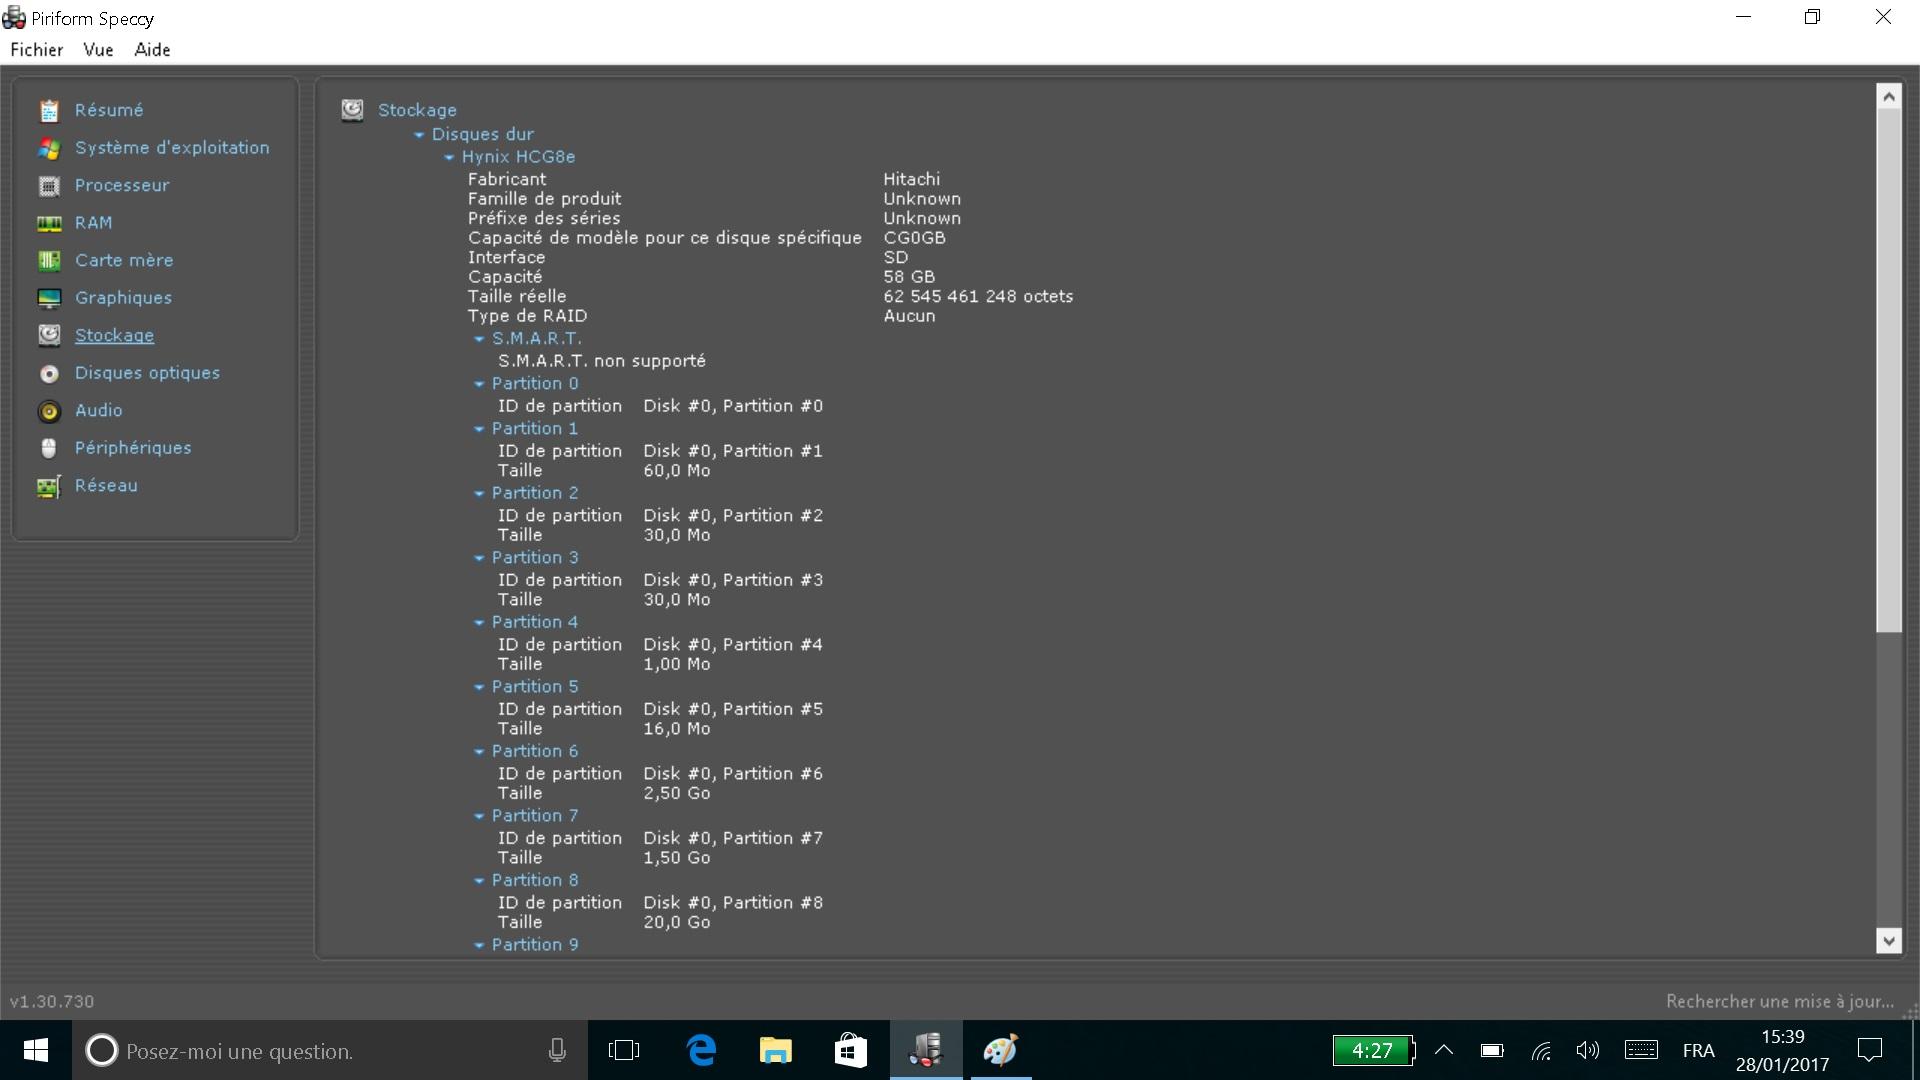
Task: Collapse the Hynix HCG8e disk node
Action: click(449, 158)
